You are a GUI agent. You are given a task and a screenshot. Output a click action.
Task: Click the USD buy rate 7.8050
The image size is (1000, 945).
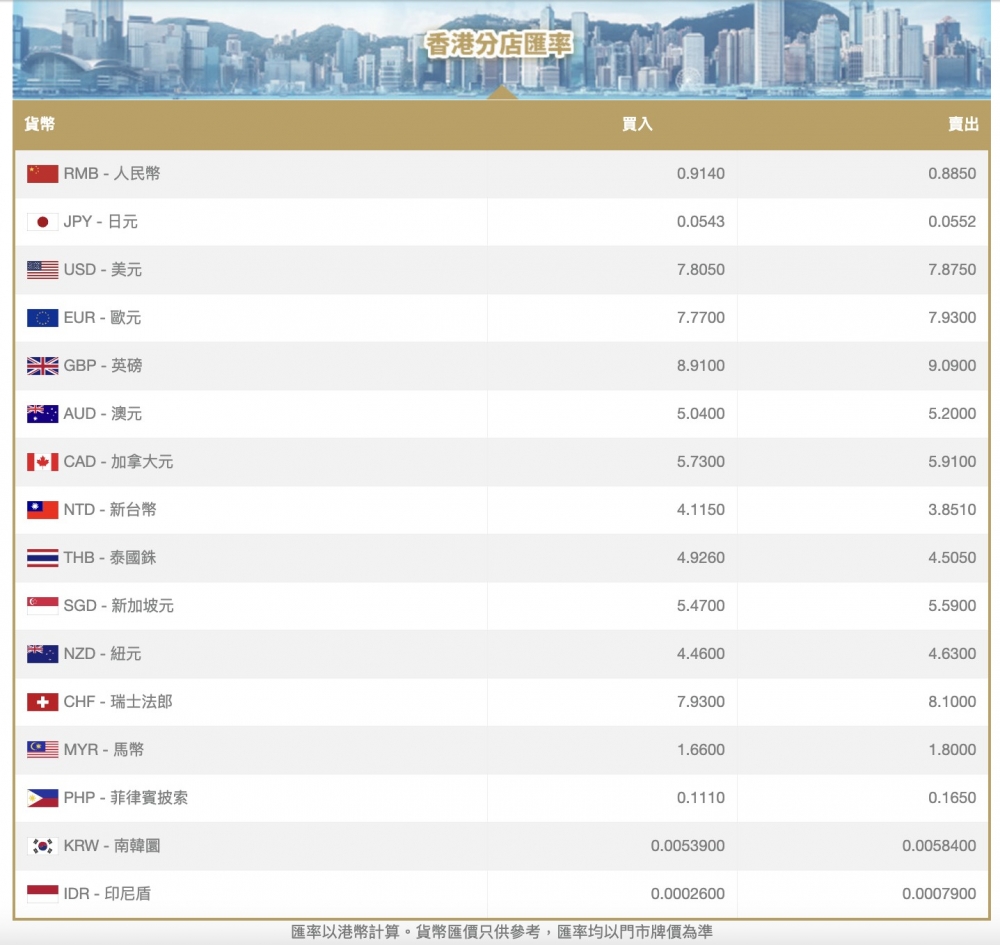point(700,270)
